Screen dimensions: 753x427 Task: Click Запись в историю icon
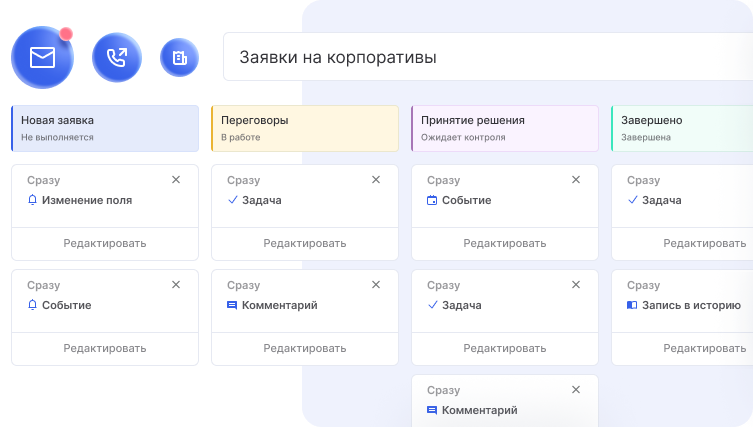point(632,305)
